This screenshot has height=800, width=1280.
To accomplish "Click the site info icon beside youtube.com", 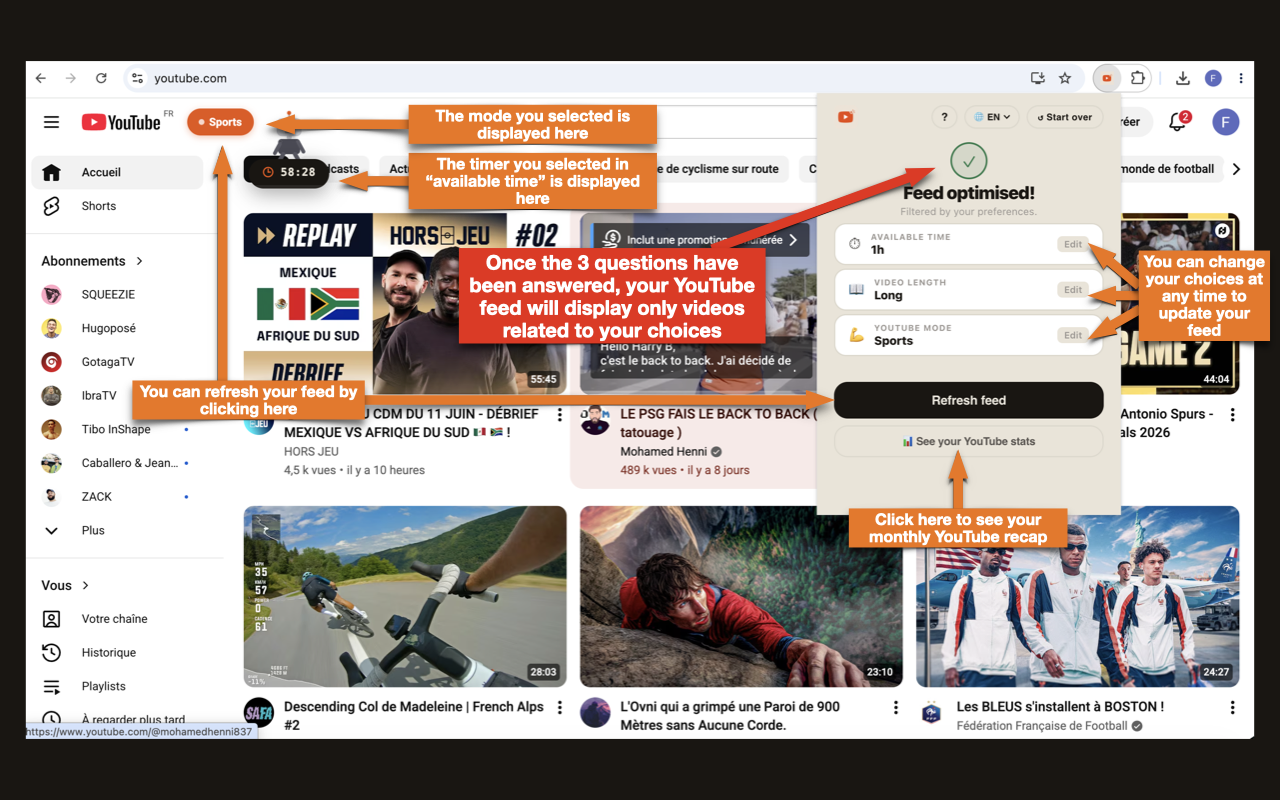I will click(137, 78).
